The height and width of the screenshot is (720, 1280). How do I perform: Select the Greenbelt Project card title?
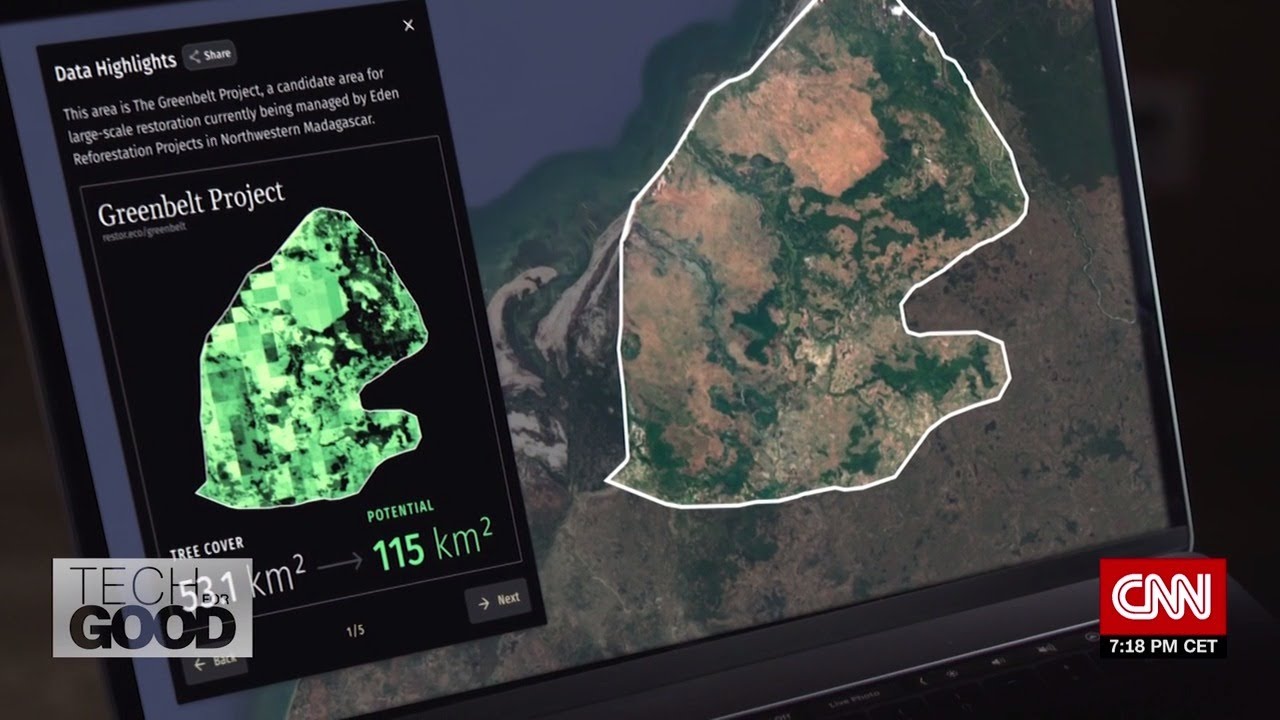click(x=190, y=206)
